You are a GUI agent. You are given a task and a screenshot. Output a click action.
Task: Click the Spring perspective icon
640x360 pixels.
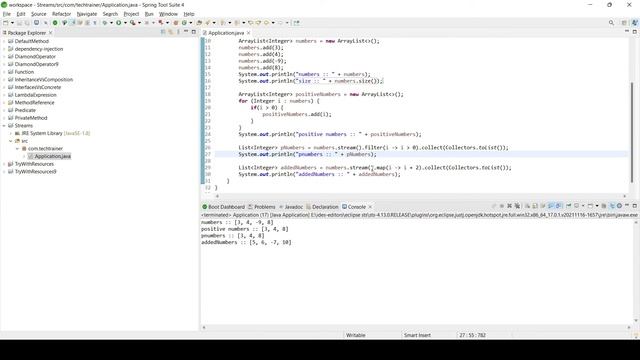click(x=635, y=23)
